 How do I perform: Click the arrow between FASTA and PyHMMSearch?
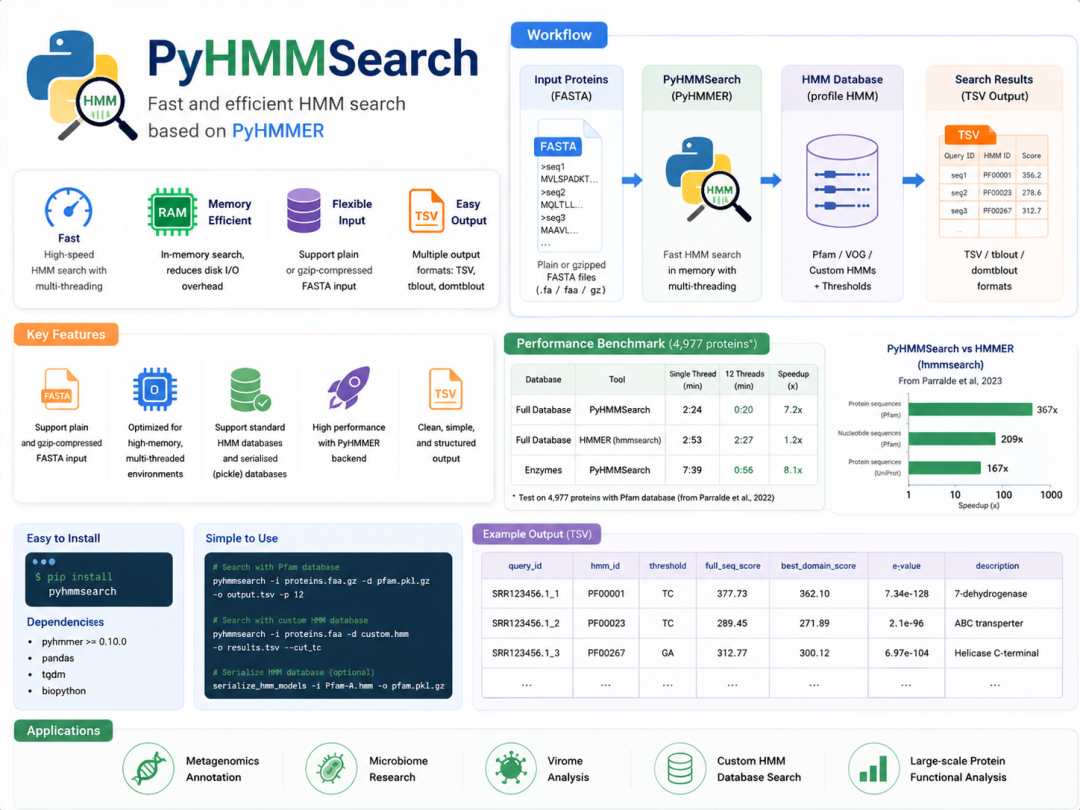[x=632, y=180]
